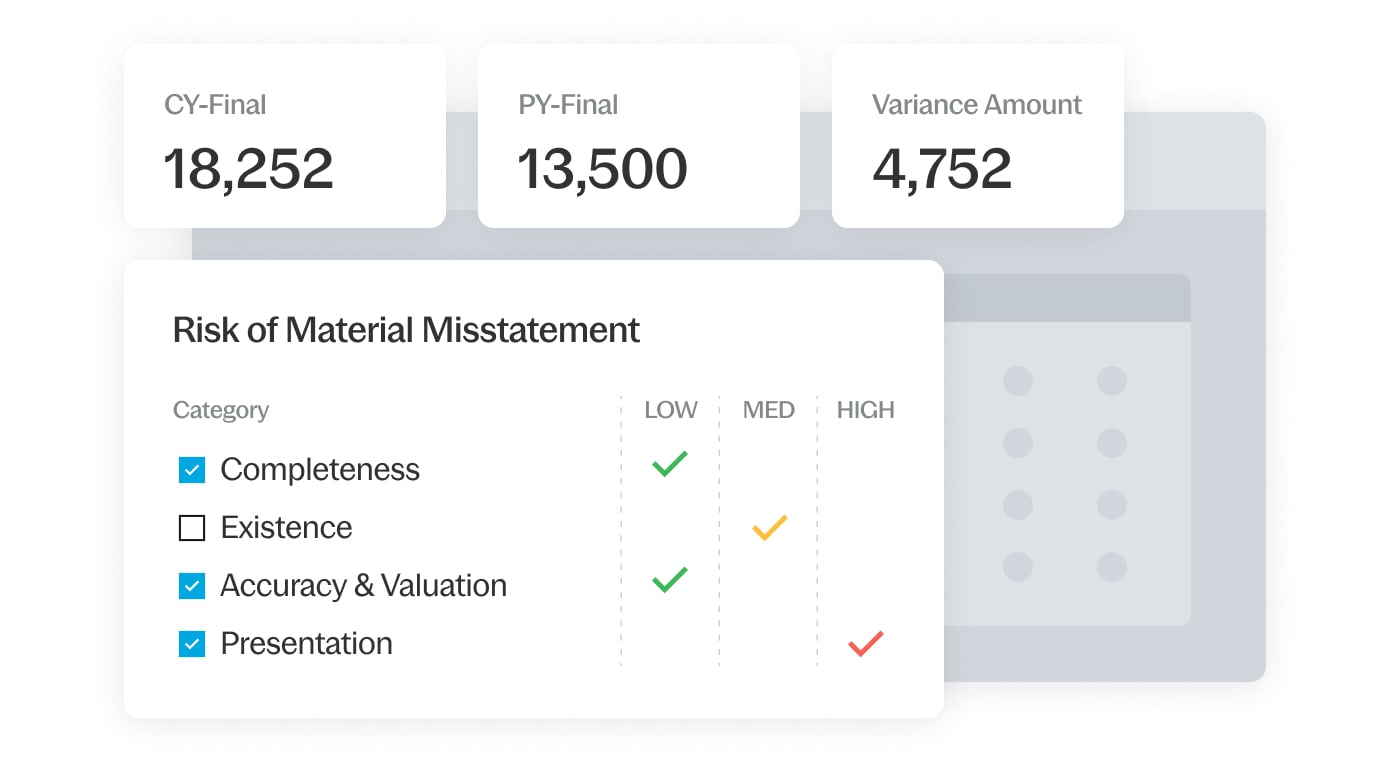Viewport: 1392px width, 778px height.
Task: Open the LOW column header
Action: click(670, 410)
